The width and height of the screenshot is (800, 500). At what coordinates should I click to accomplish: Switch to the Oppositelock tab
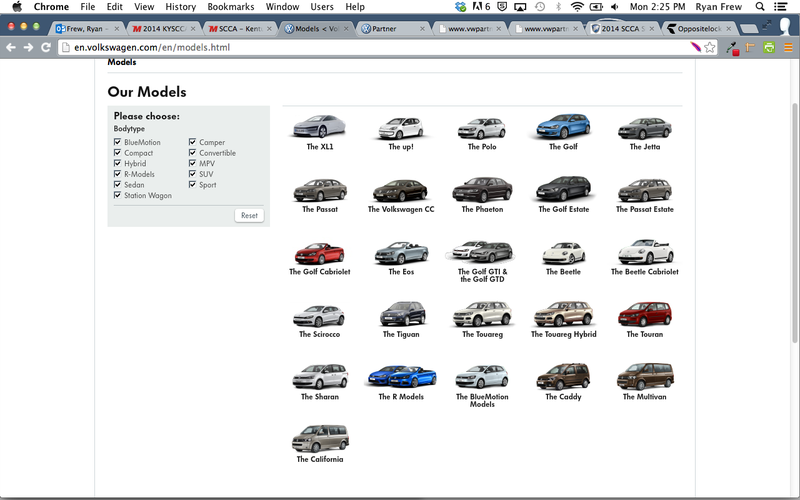point(699,29)
